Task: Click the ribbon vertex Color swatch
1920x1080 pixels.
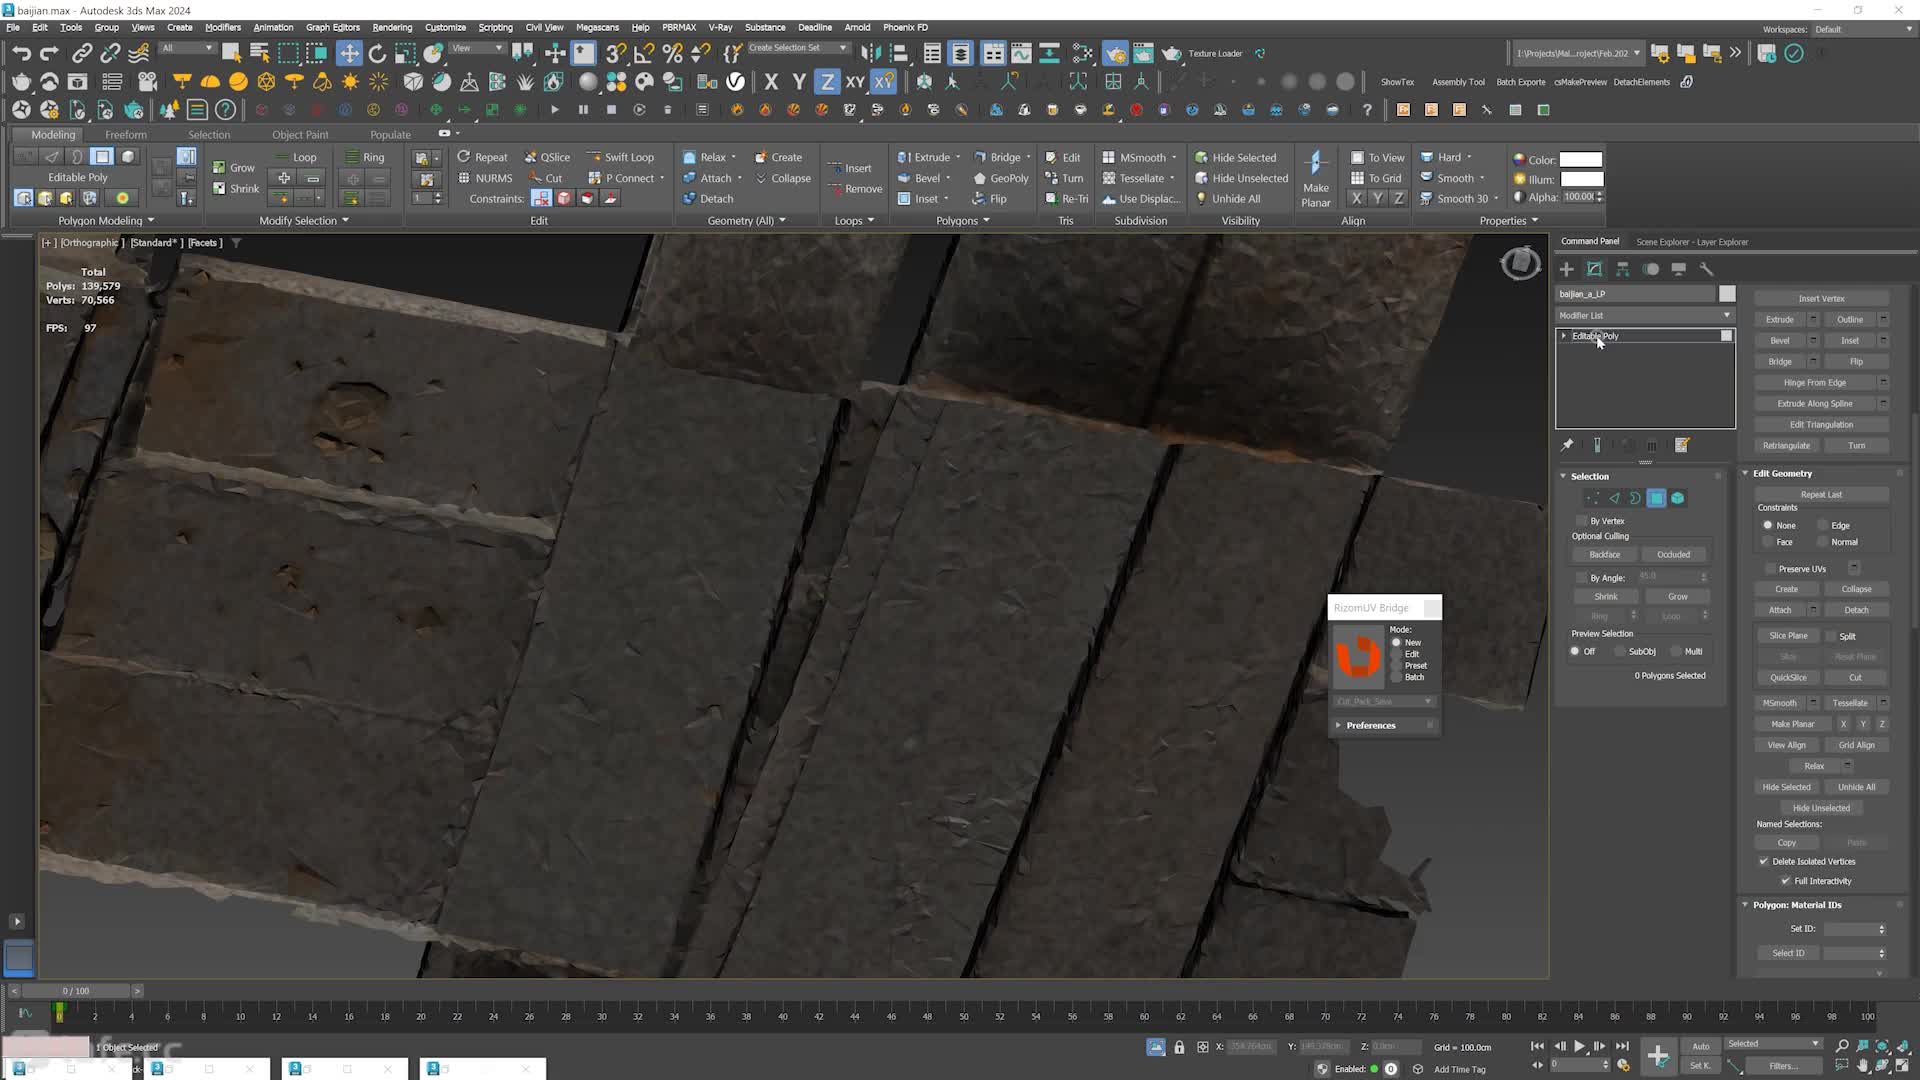Action: tap(1581, 159)
